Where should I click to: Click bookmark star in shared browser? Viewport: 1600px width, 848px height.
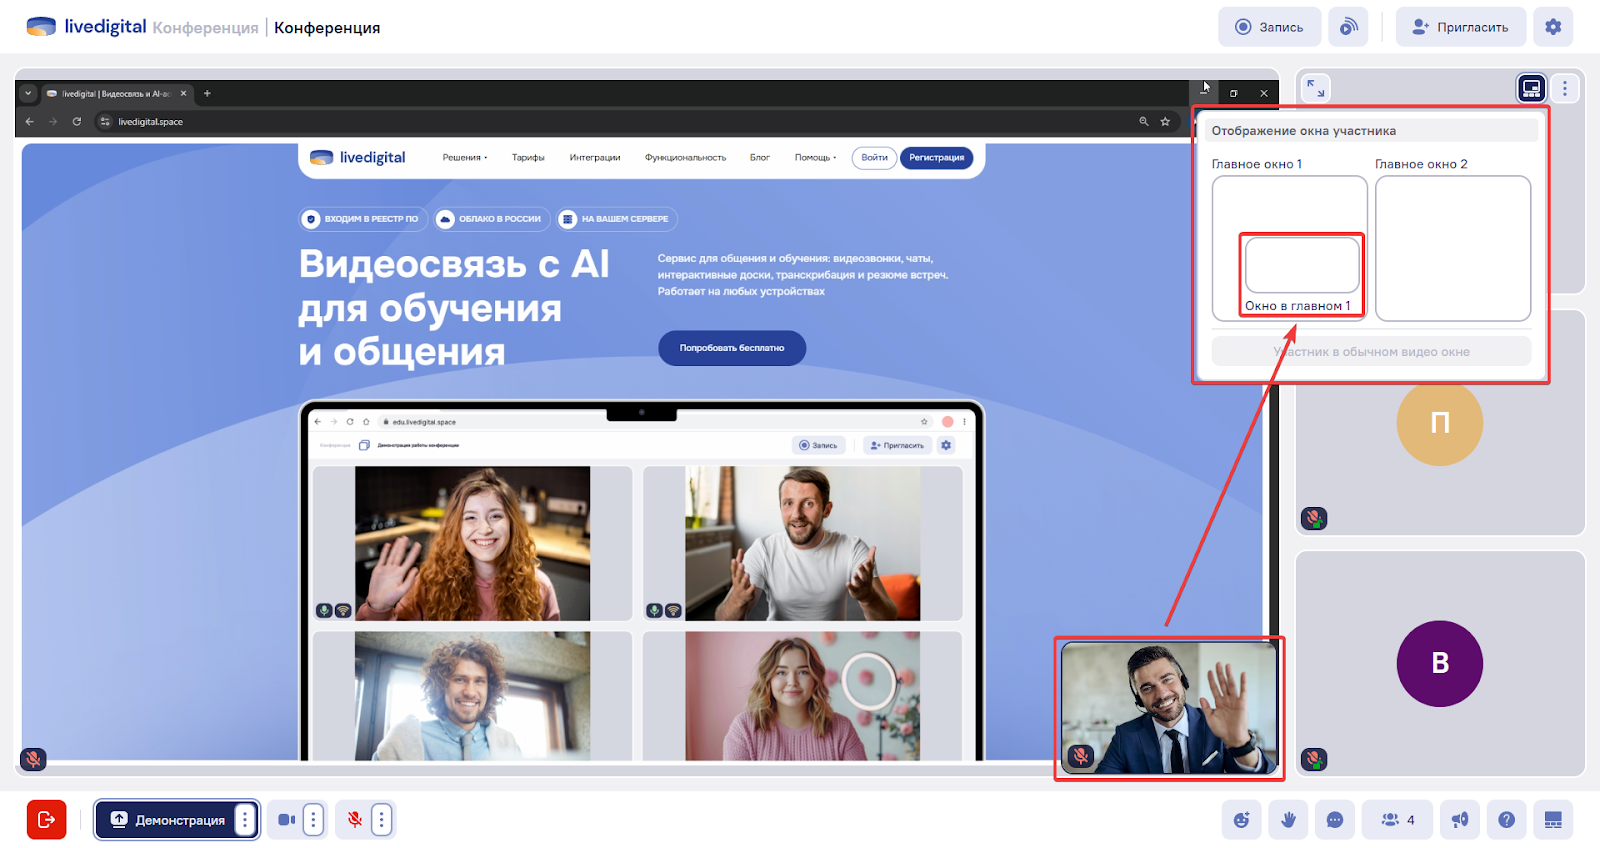pyautogui.click(x=1165, y=122)
